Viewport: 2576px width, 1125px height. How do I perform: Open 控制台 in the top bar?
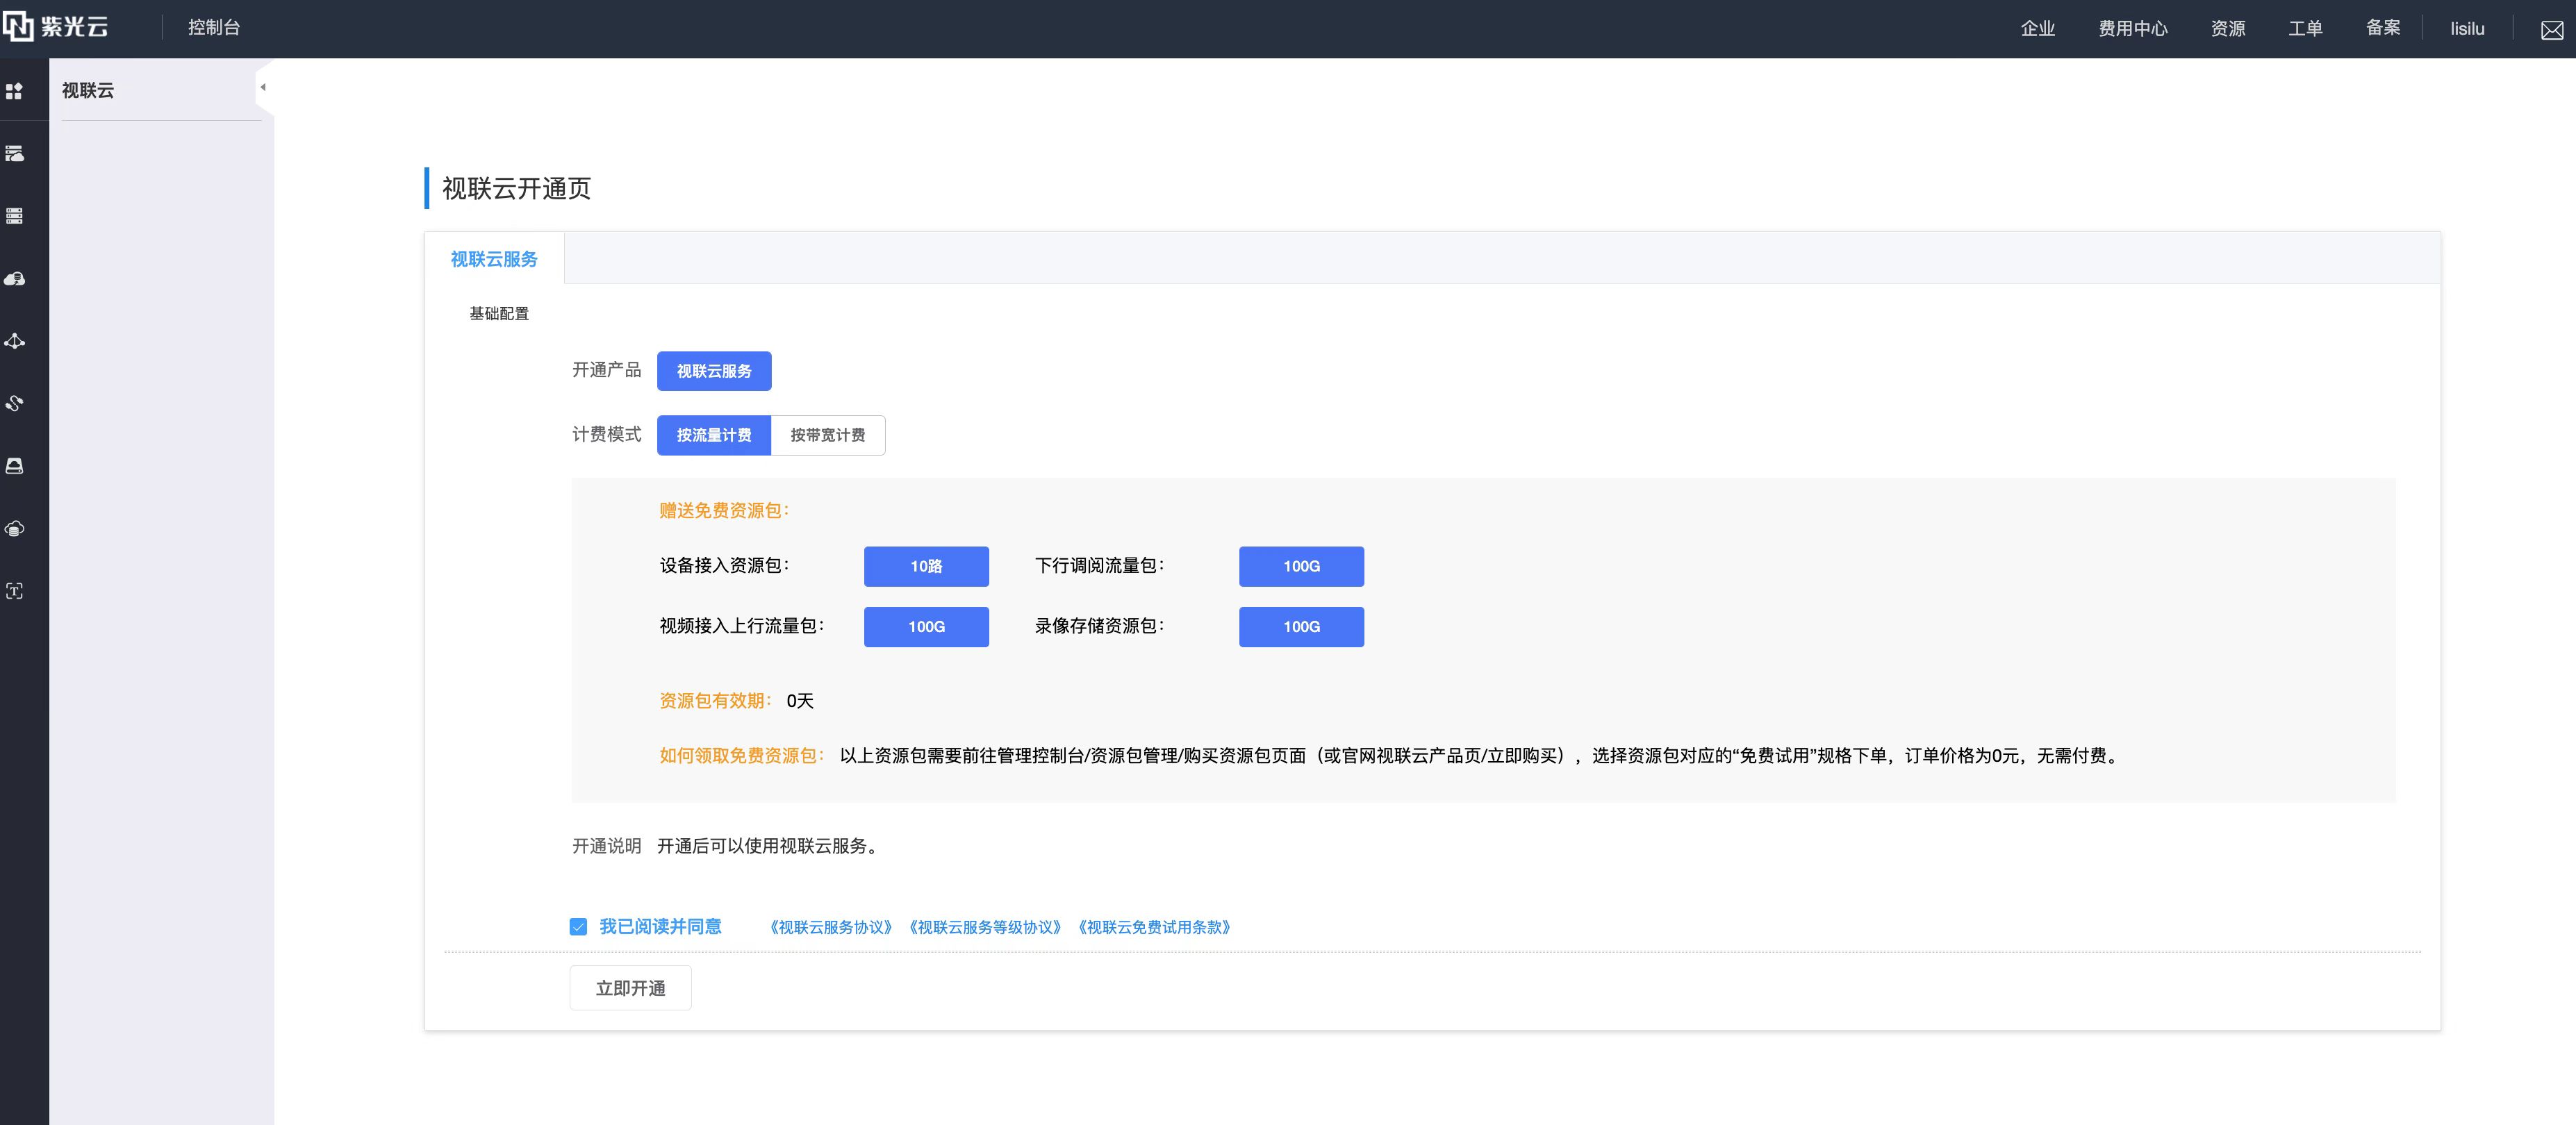pyautogui.click(x=214, y=28)
